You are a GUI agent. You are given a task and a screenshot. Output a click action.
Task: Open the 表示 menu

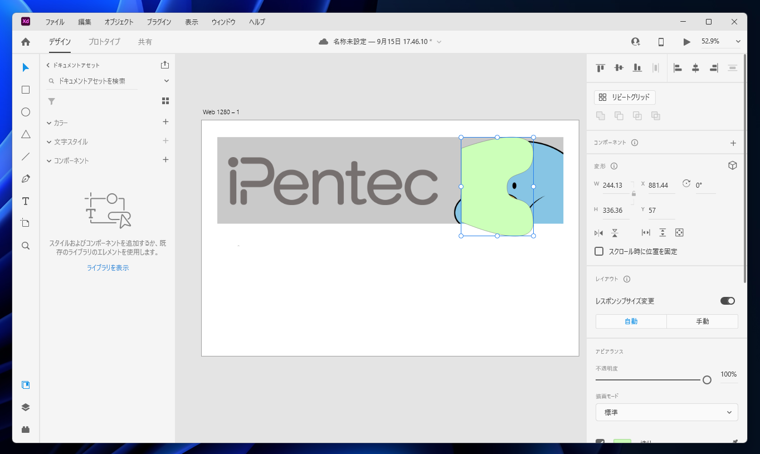tap(191, 22)
